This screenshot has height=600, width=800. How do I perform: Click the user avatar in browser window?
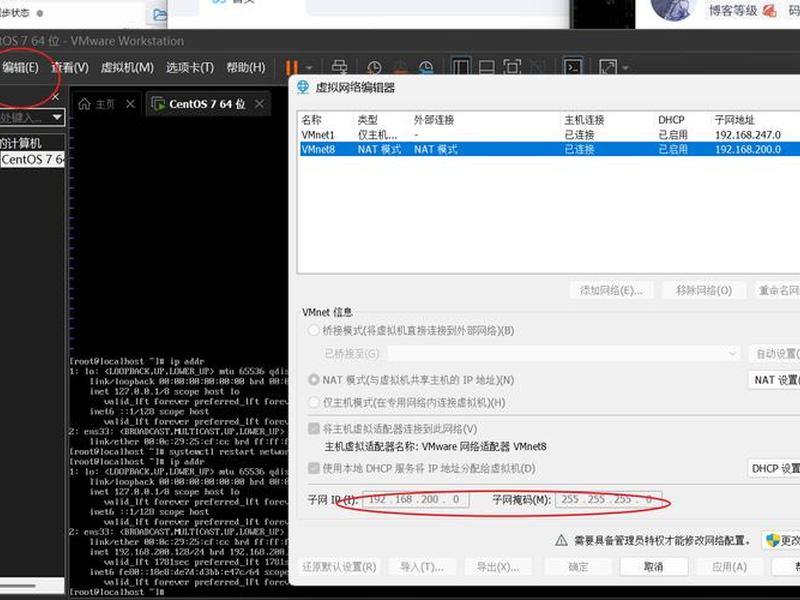673,8
